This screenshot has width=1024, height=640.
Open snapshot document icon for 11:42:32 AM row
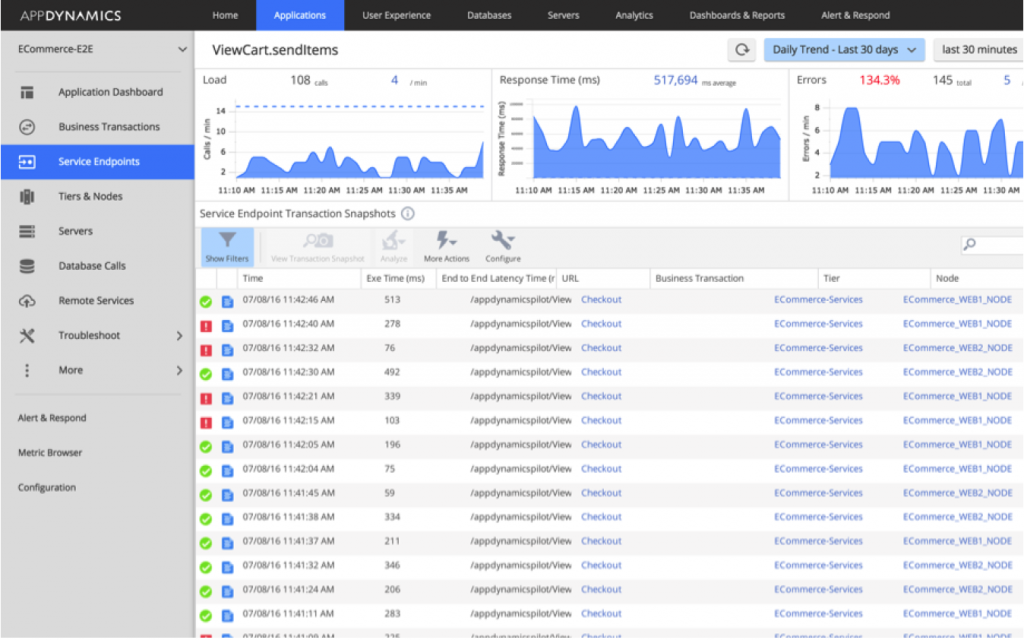pos(227,350)
